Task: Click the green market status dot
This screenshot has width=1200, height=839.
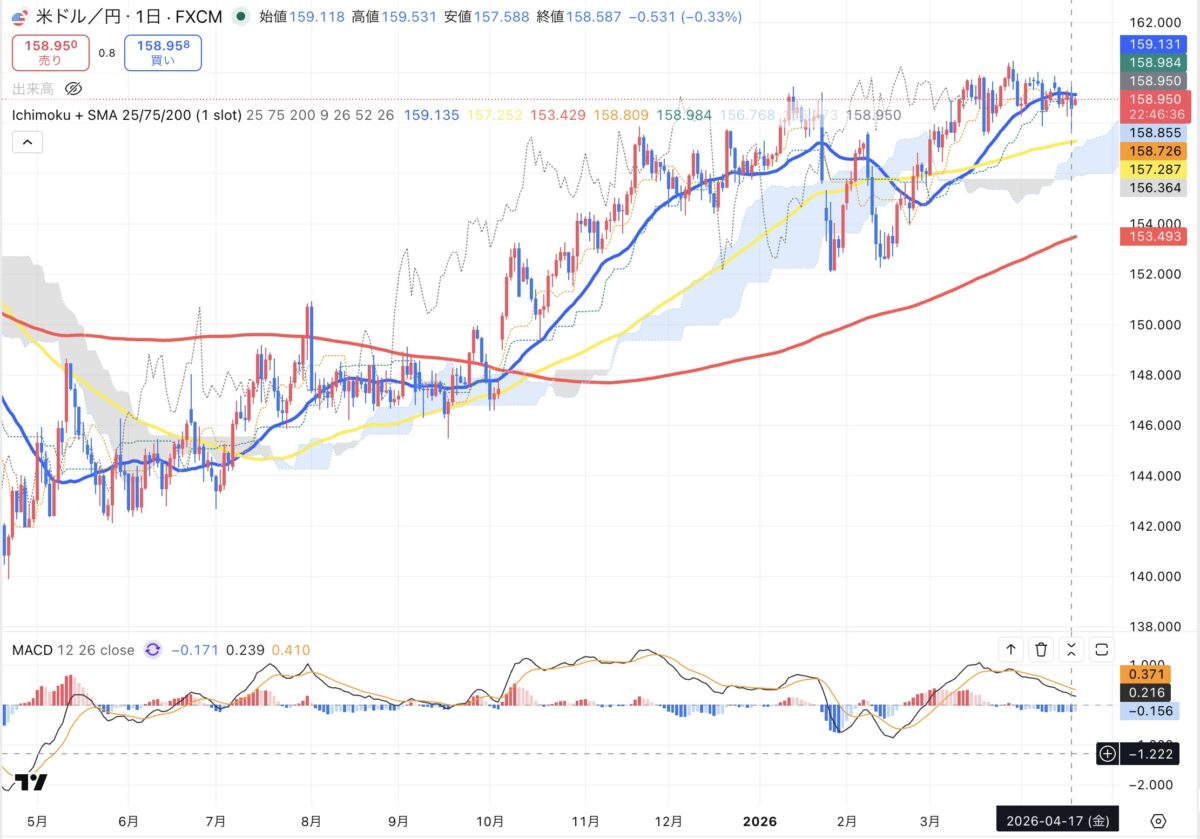Action: point(240,17)
